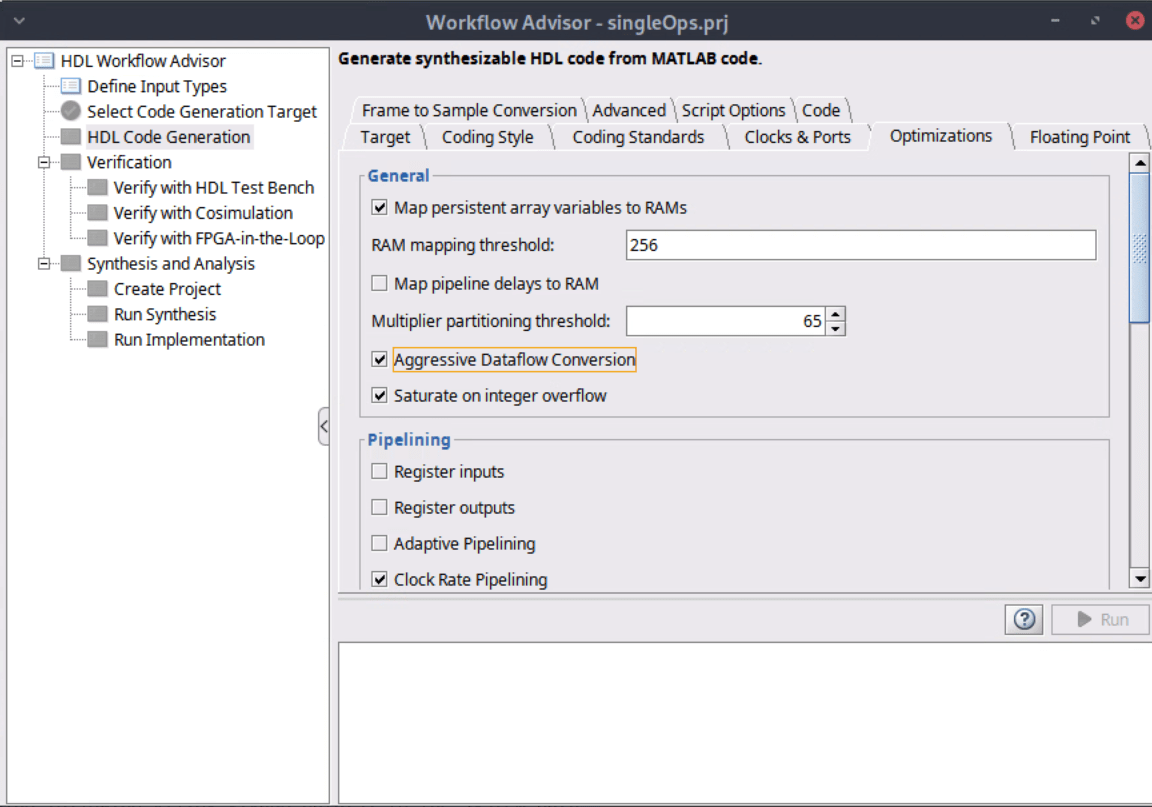Click the Verify with Cosimulation step icon
This screenshot has width=1152, height=807.
tap(97, 213)
